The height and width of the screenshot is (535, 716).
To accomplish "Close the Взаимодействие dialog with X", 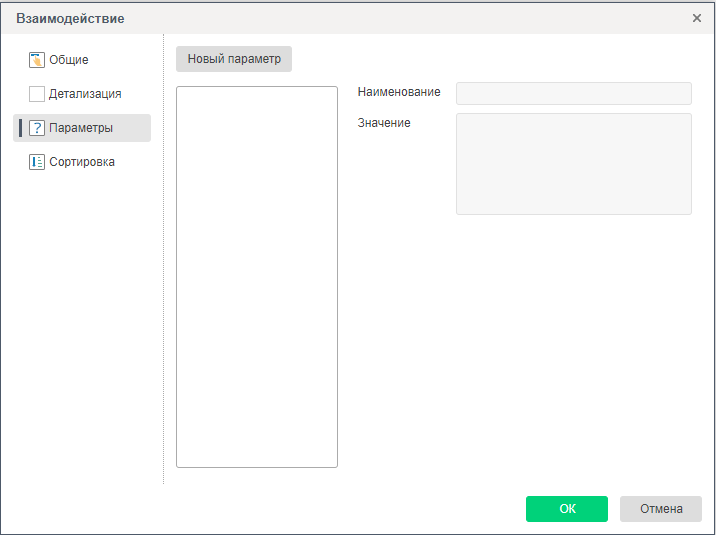I will pos(697,18).
